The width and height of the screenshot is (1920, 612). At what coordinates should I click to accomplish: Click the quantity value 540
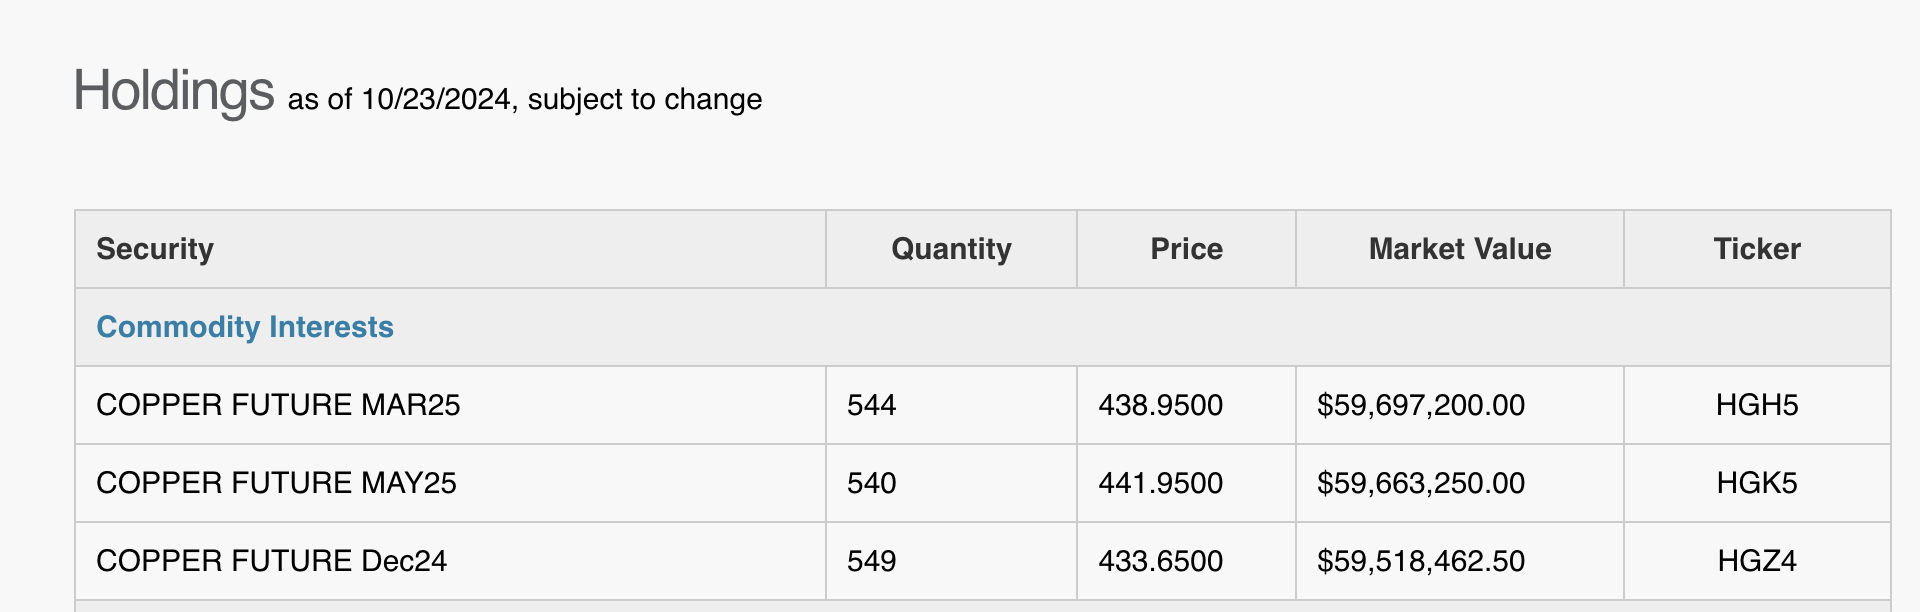pos(871,483)
